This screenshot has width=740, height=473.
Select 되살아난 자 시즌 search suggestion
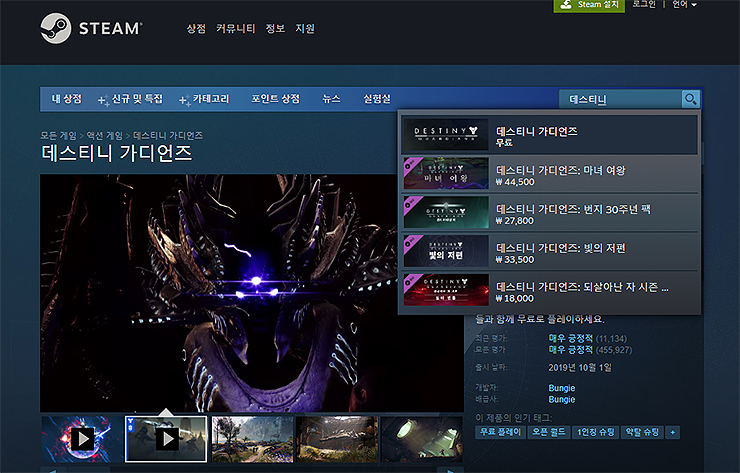550,290
